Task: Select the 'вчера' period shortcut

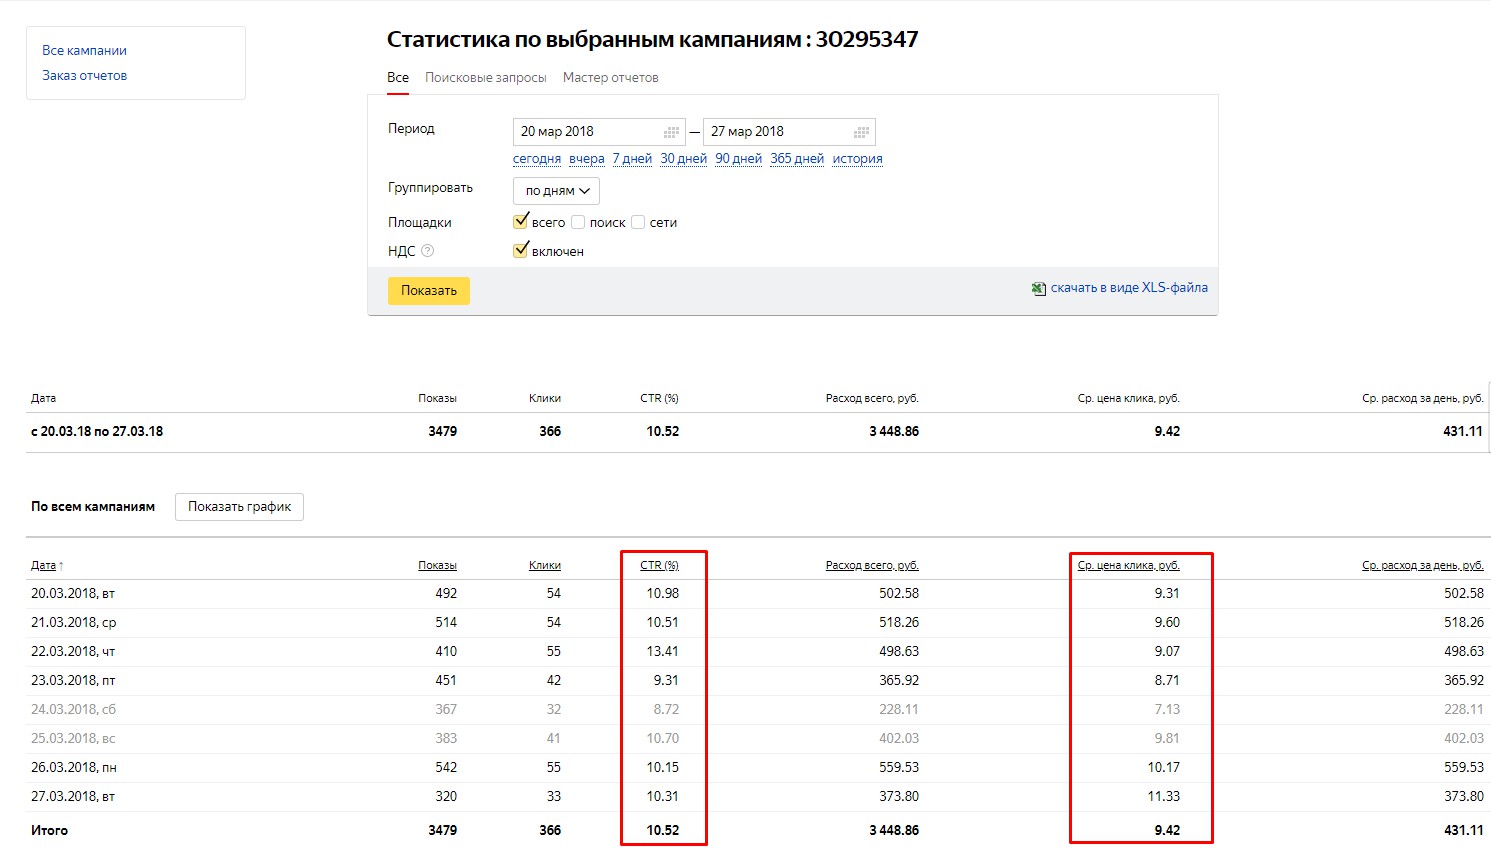Action: point(587,159)
